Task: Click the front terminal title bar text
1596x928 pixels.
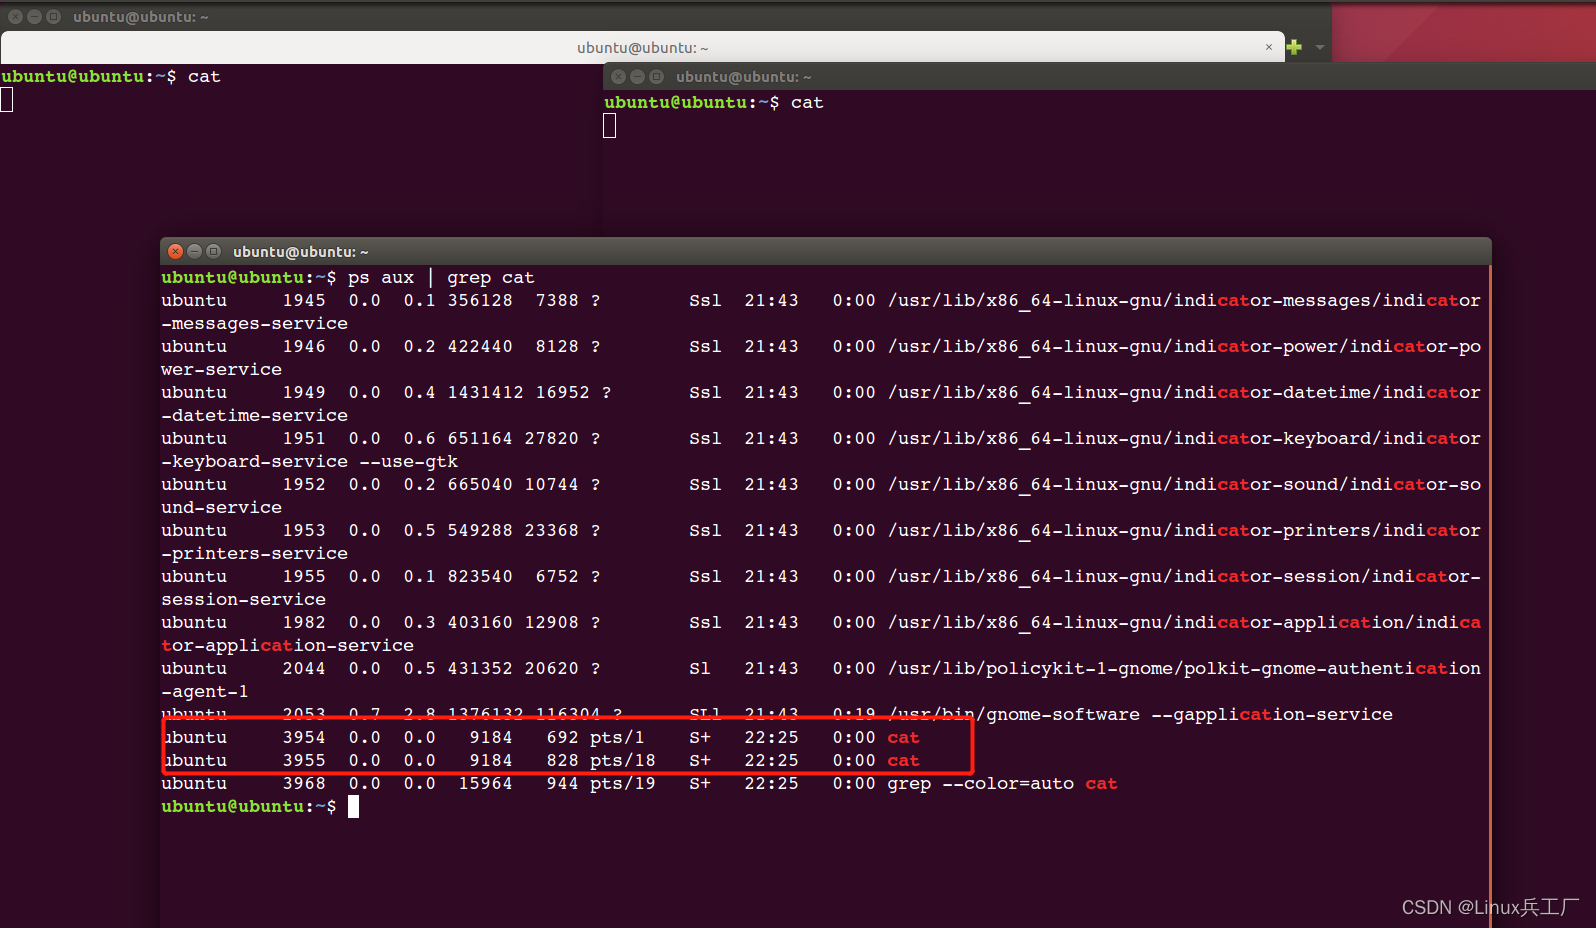Action: pos(300,252)
